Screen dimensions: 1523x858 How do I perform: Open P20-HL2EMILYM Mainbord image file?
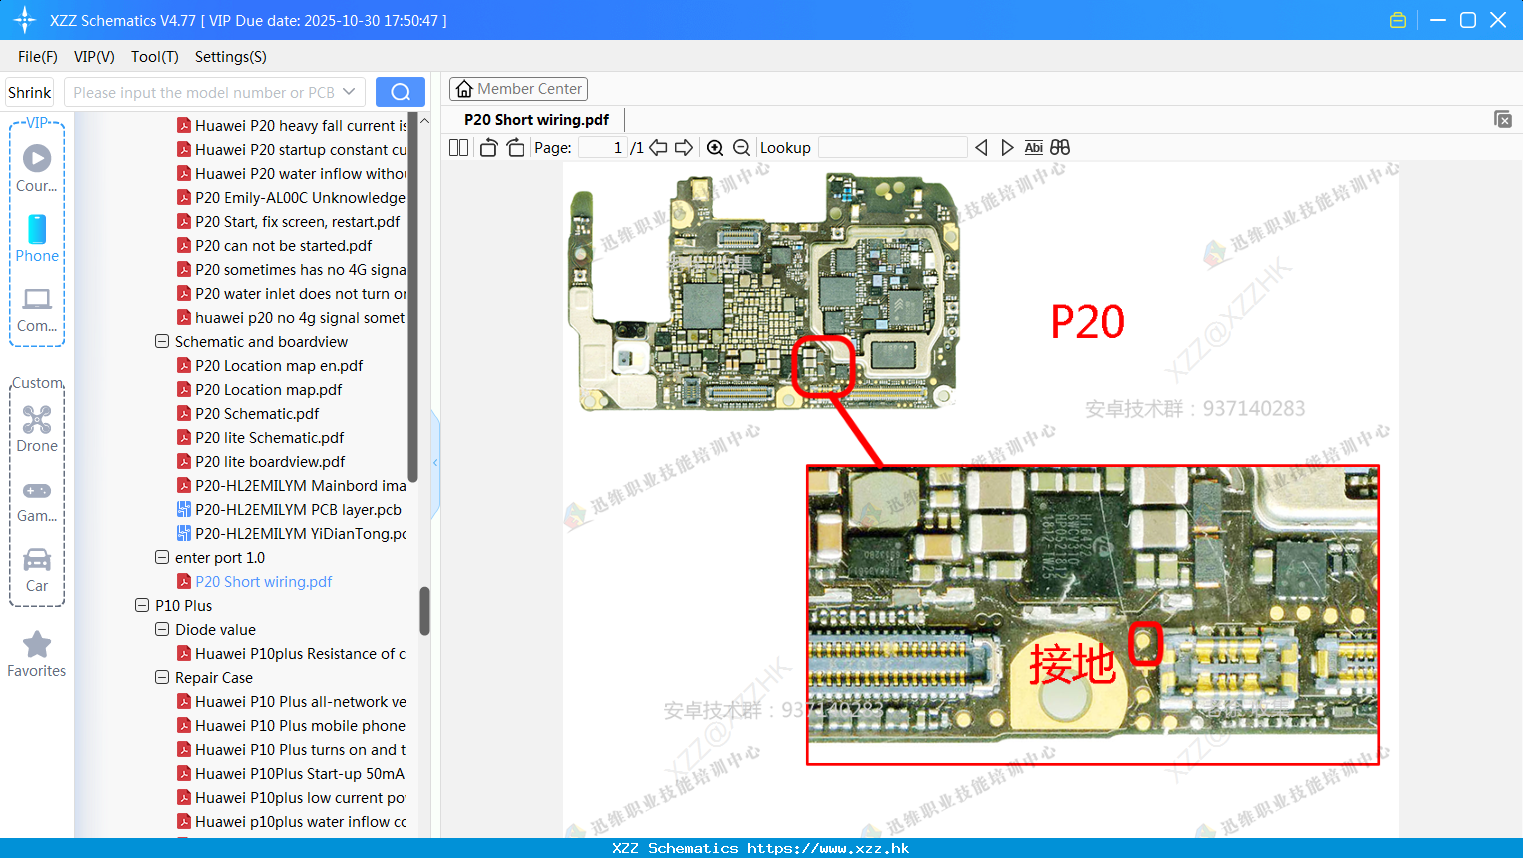pyautogui.click(x=300, y=485)
